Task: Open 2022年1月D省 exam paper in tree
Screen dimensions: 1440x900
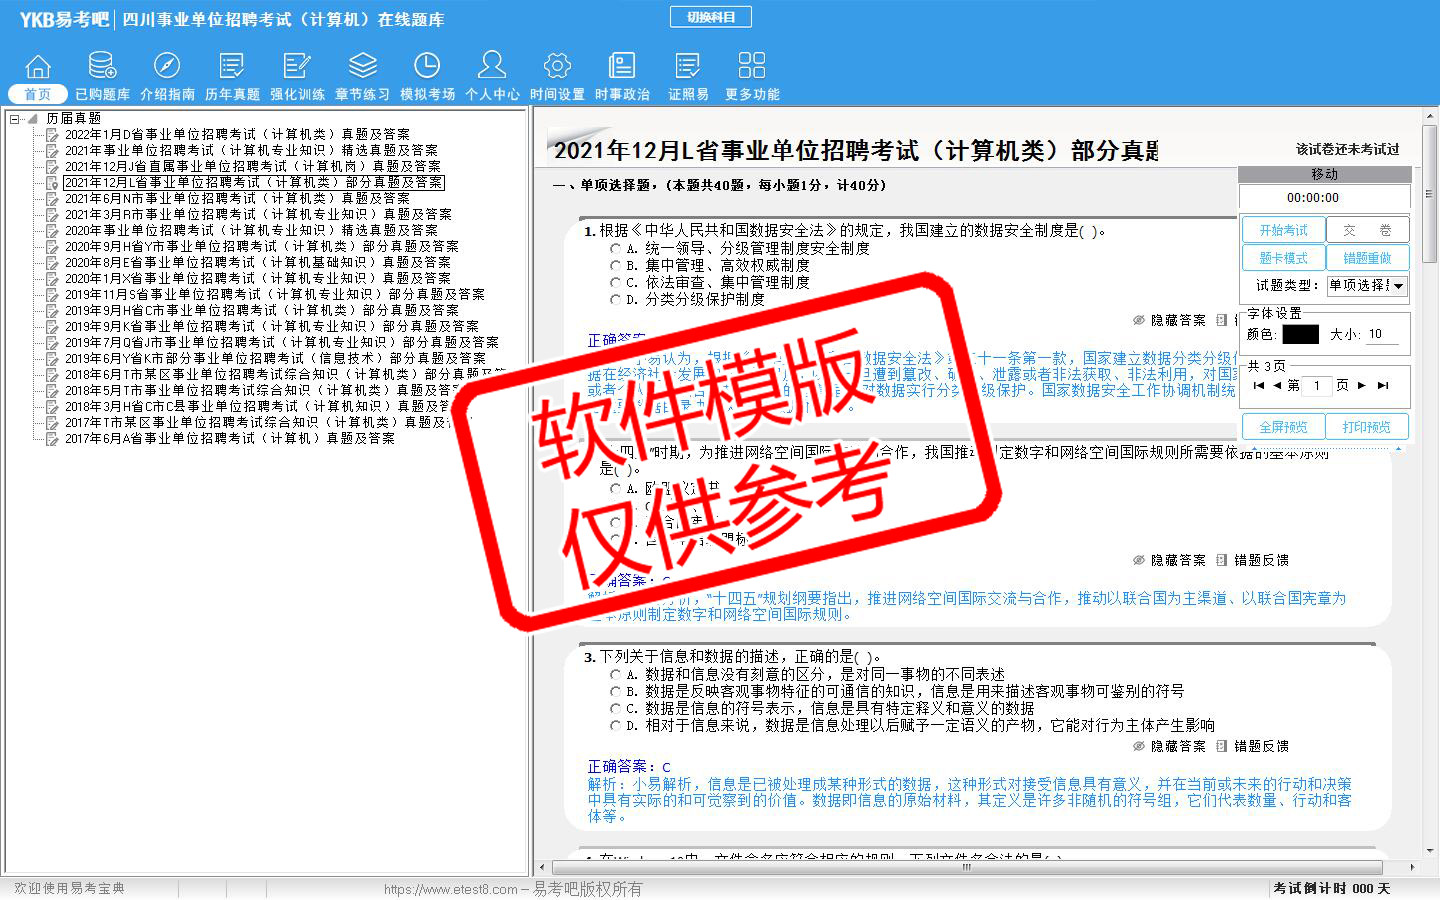Action: click(x=237, y=134)
